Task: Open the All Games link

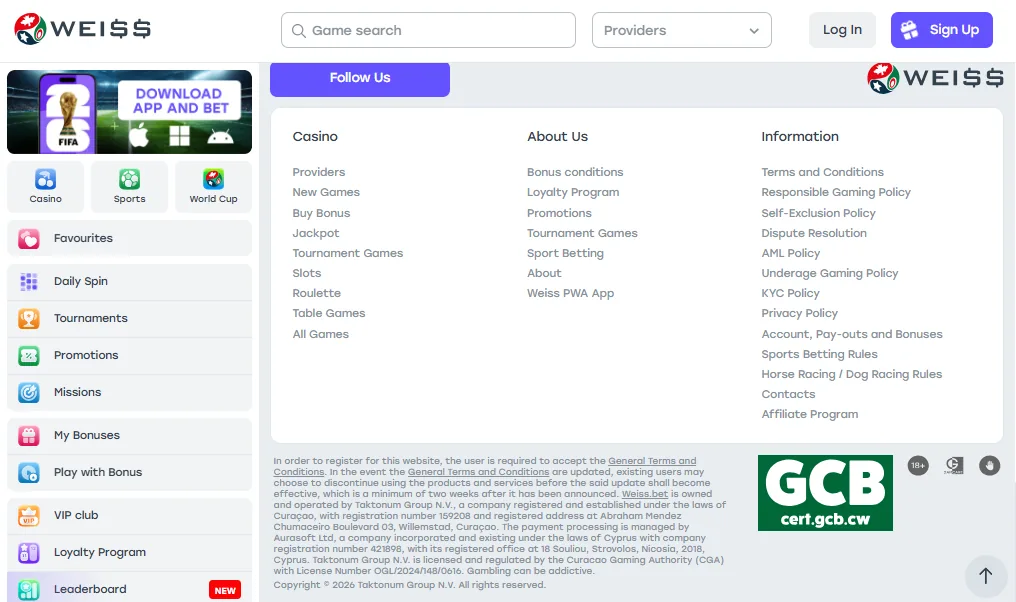Action: click(321, 334)
